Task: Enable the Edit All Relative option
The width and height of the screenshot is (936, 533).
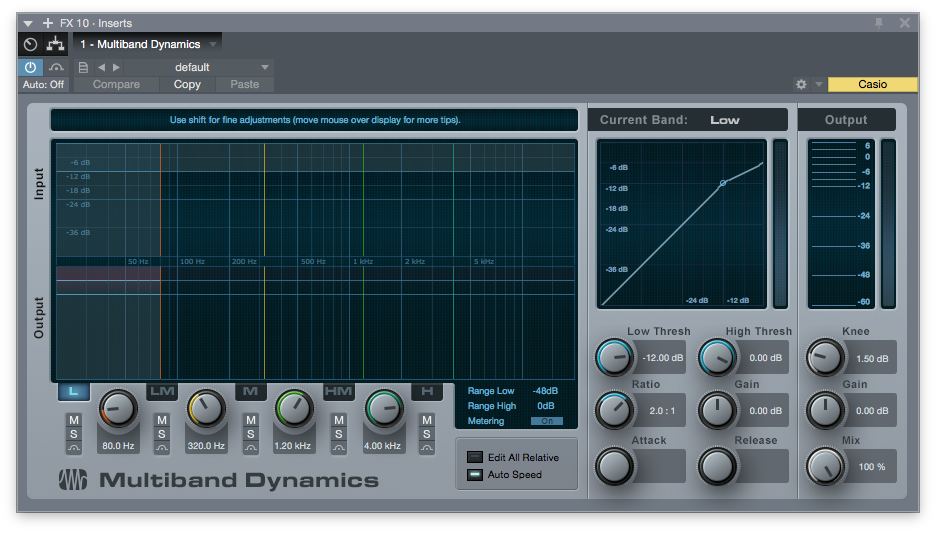Action: point(475,457)
